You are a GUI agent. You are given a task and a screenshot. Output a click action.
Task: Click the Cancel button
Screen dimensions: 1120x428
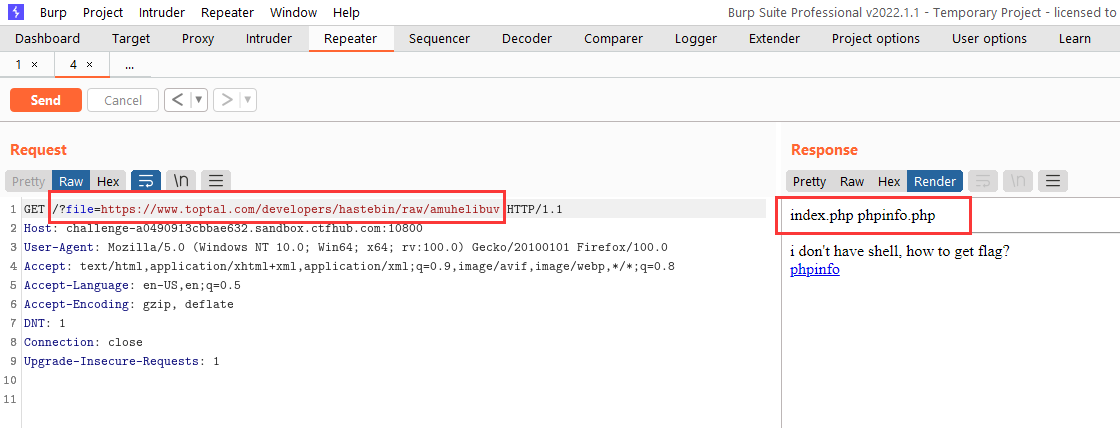click(123, 100)
